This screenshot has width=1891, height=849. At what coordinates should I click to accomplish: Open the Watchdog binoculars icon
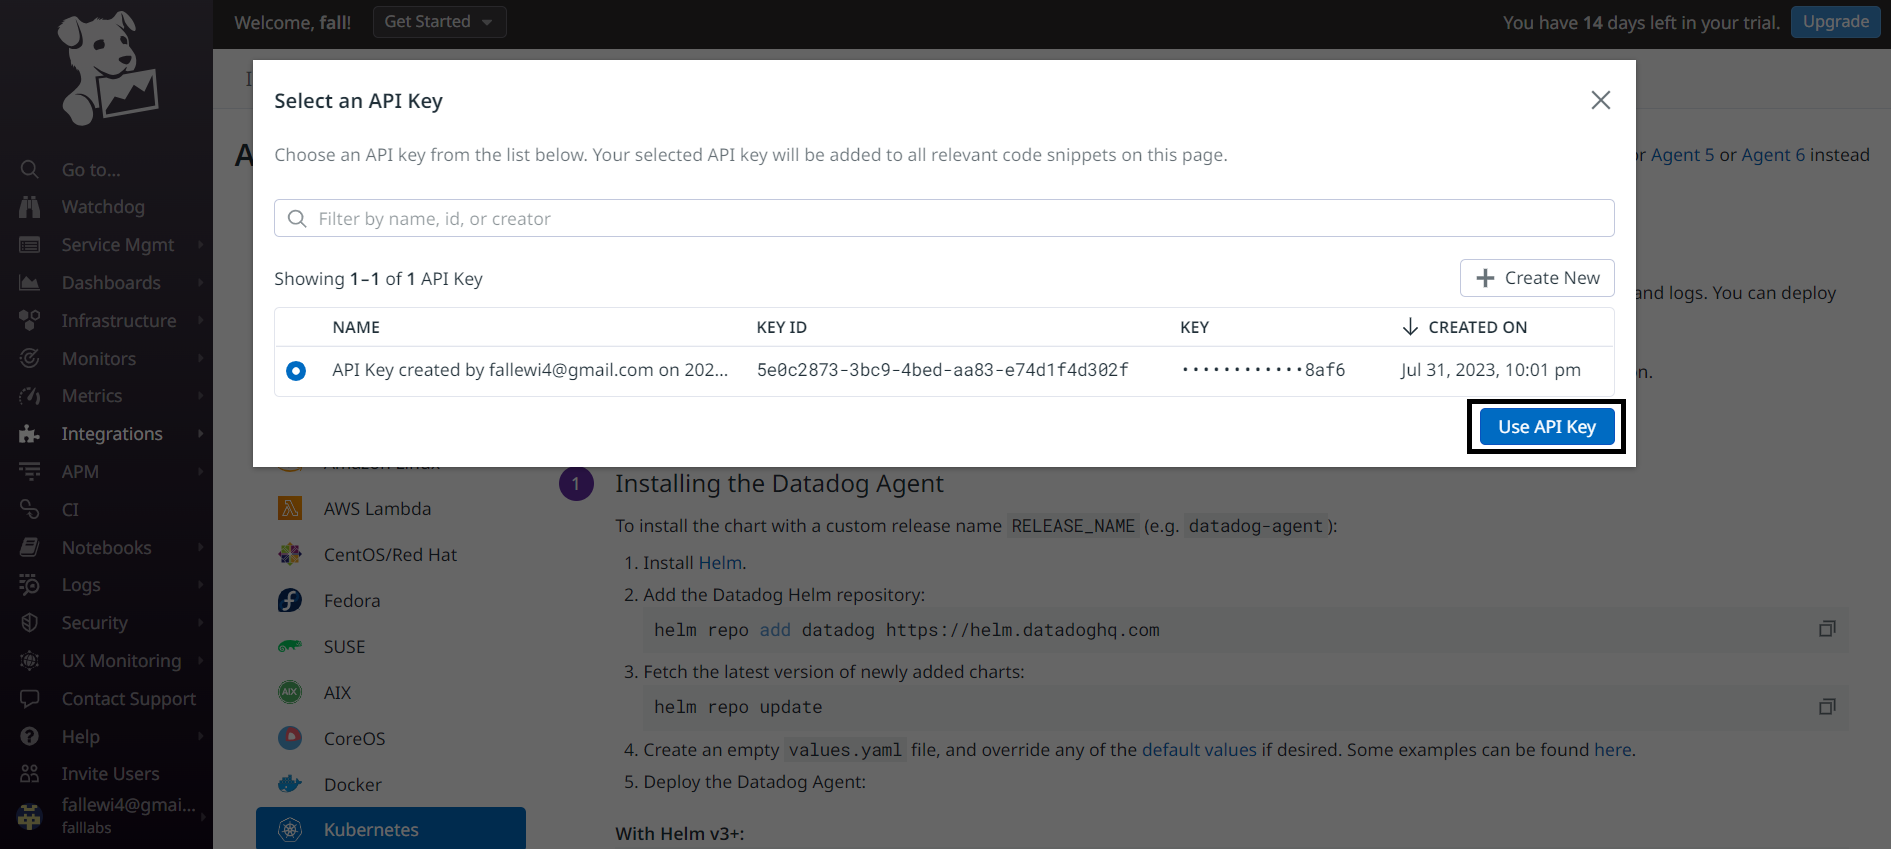click(x=30, y=207)
